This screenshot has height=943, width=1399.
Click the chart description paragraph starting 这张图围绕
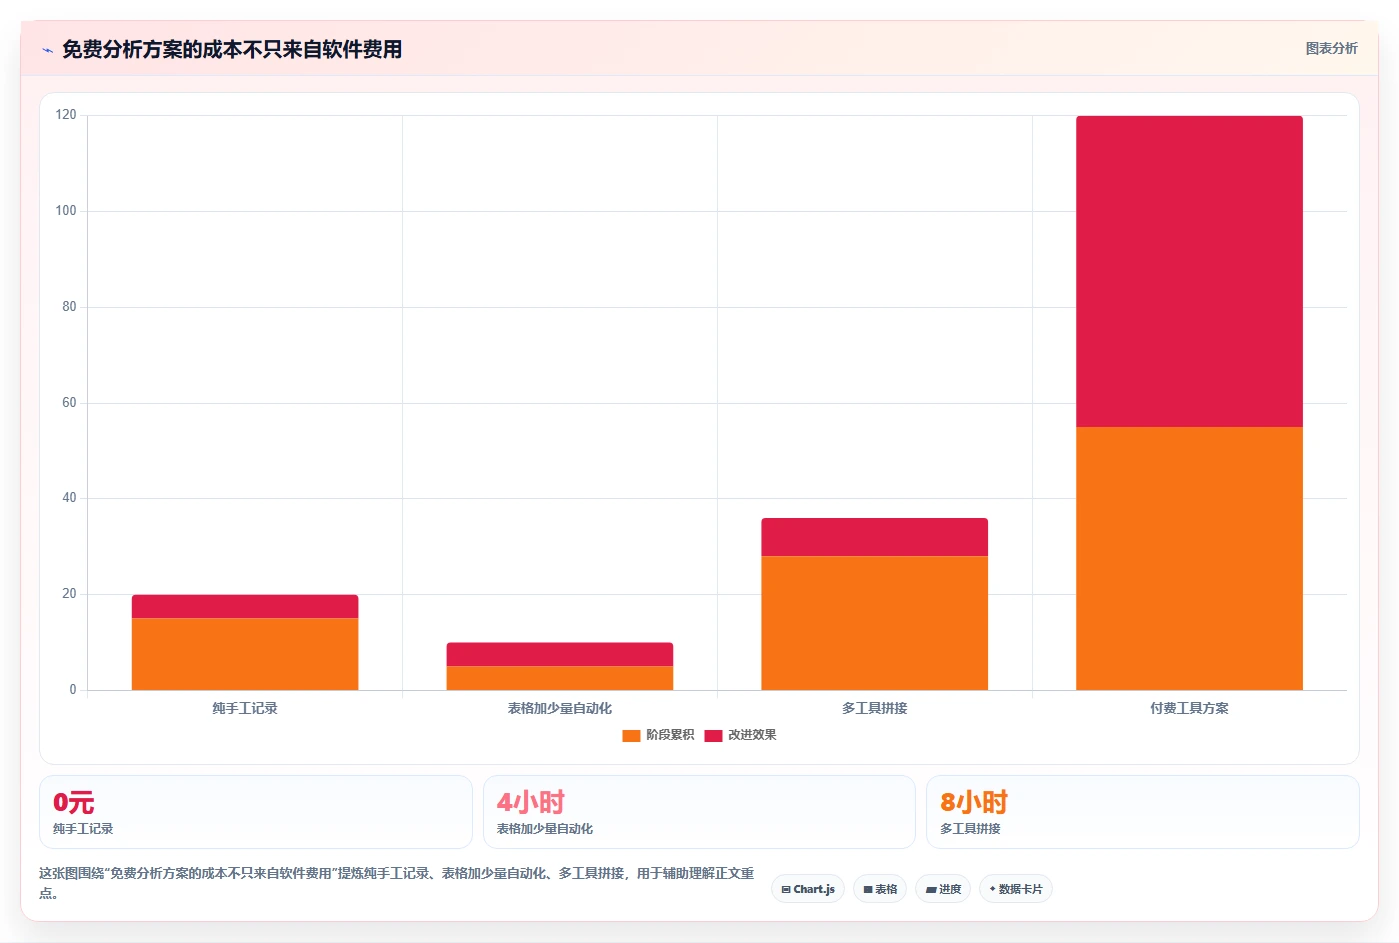[397, 883]
